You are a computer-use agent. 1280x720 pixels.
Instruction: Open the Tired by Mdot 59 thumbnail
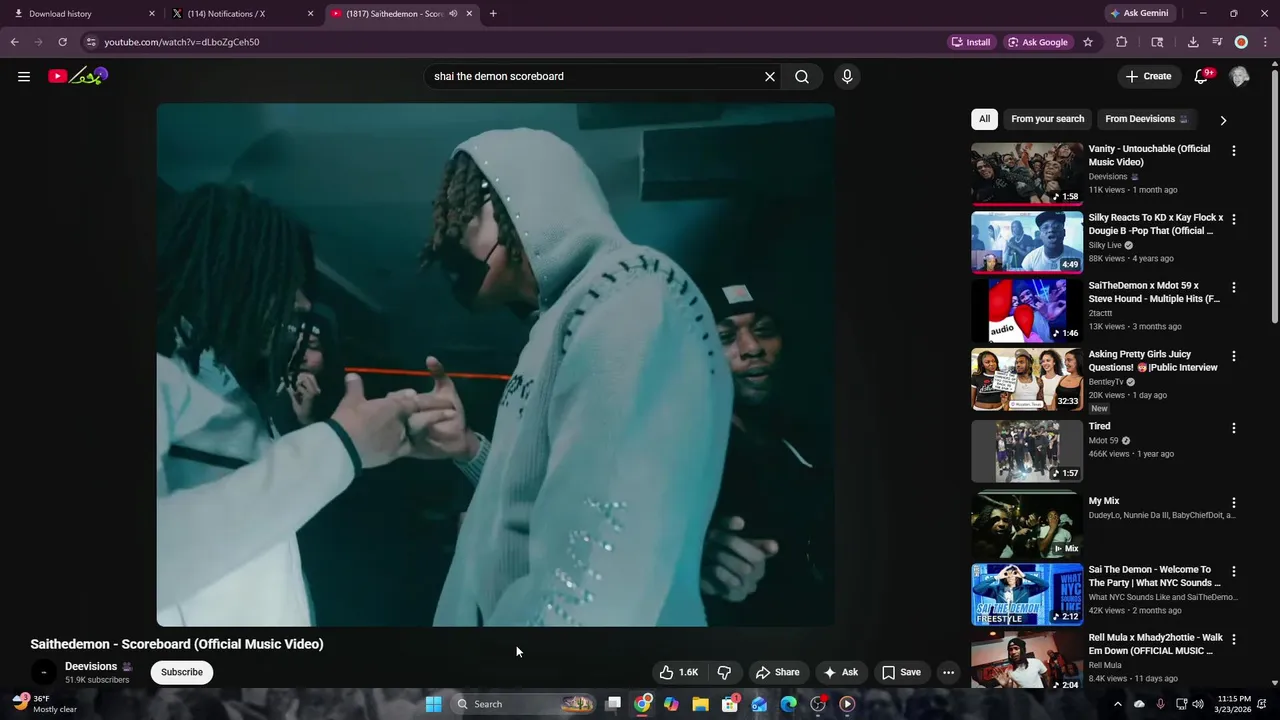click(x=1027, y=451)
